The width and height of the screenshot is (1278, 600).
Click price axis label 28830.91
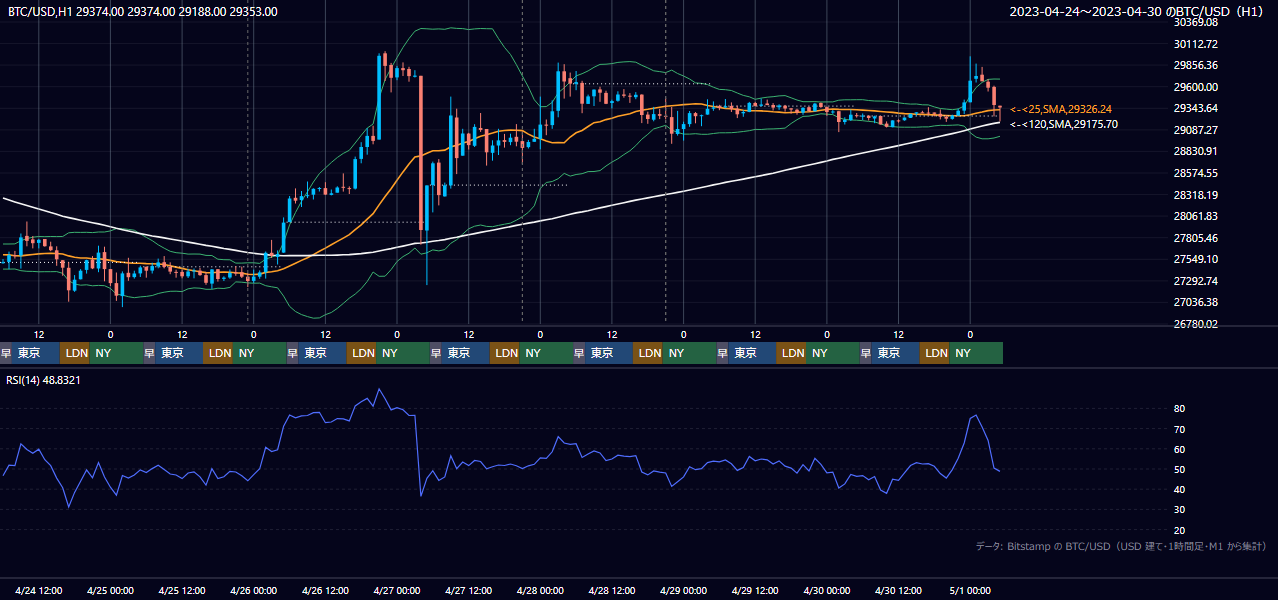(x=1196, y=151)
